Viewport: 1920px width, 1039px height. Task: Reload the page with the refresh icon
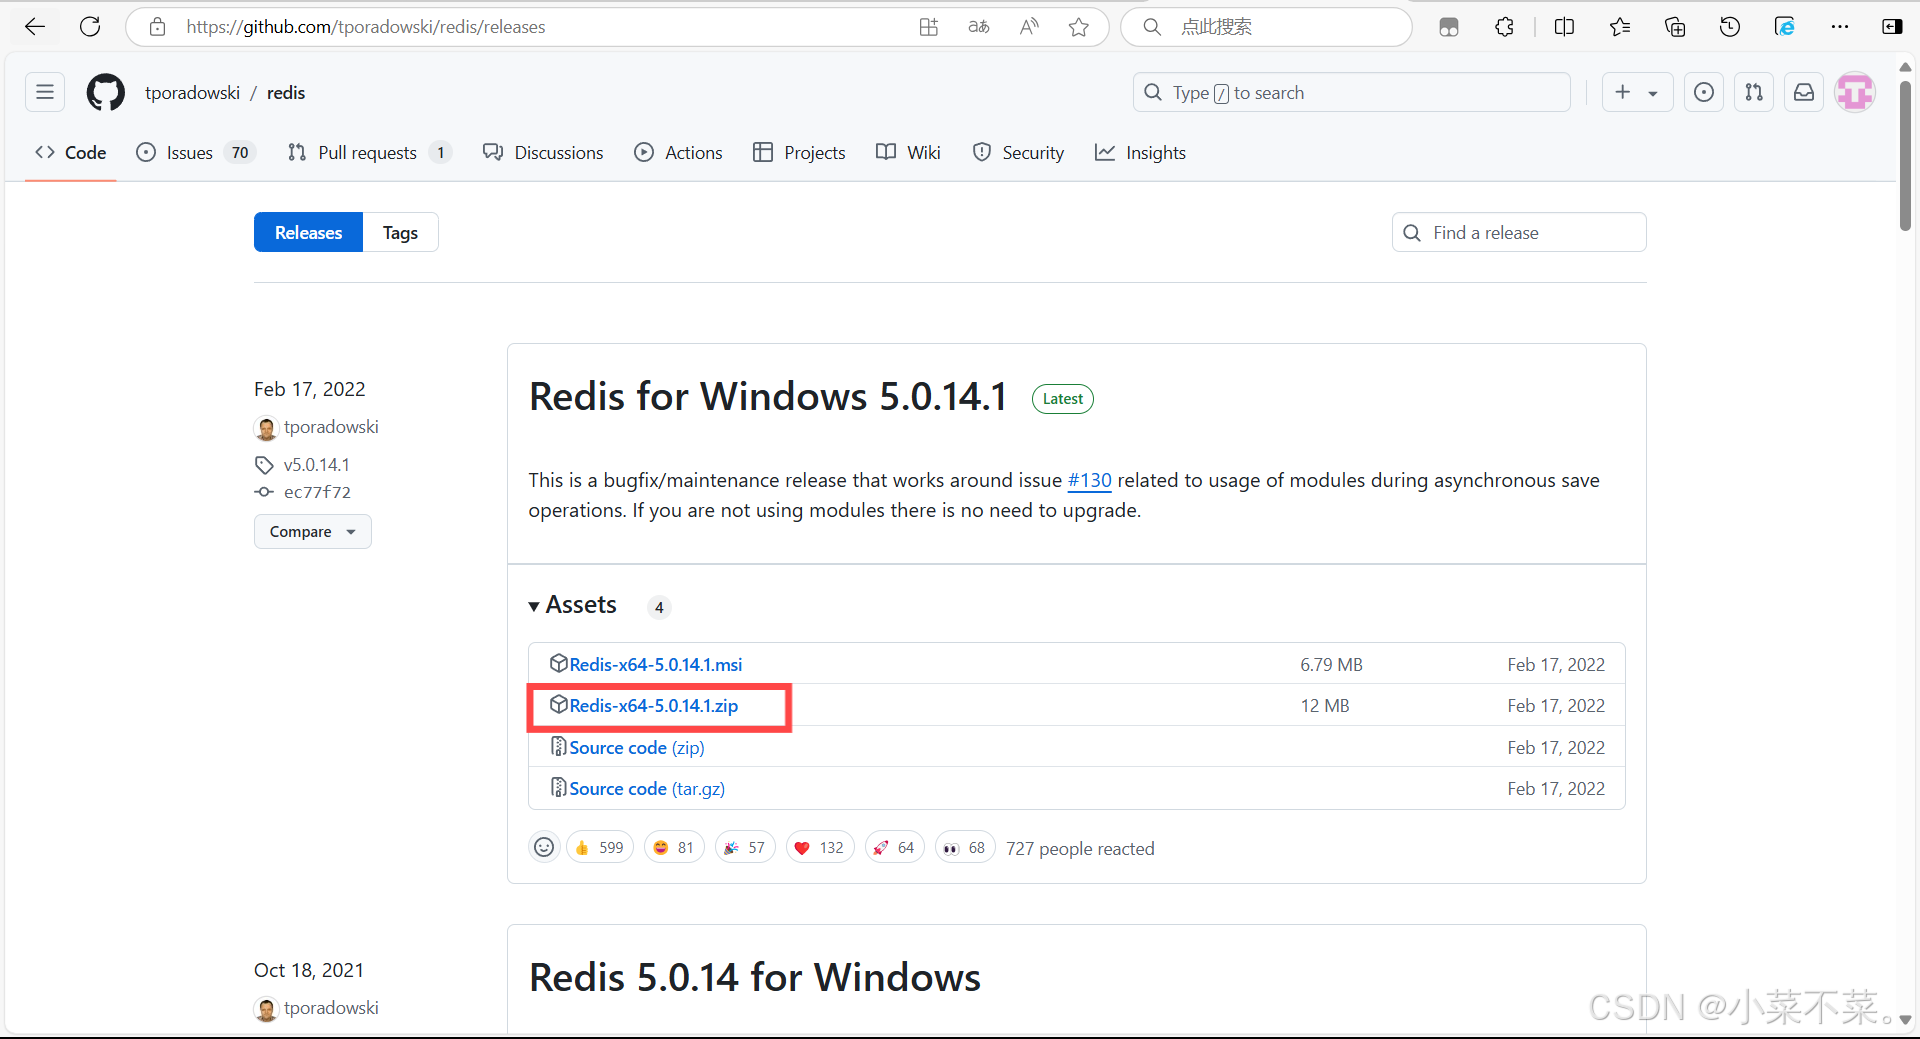pos(90,27)
